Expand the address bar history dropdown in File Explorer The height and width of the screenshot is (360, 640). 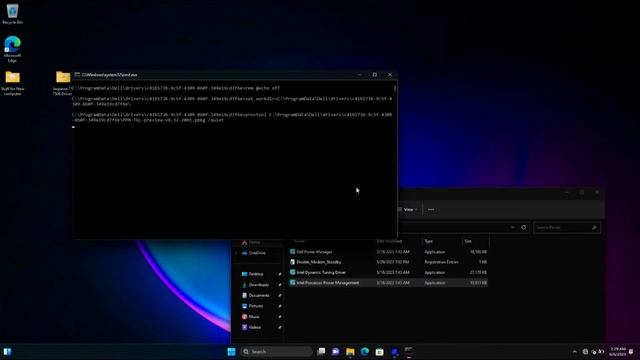[513, 227]
